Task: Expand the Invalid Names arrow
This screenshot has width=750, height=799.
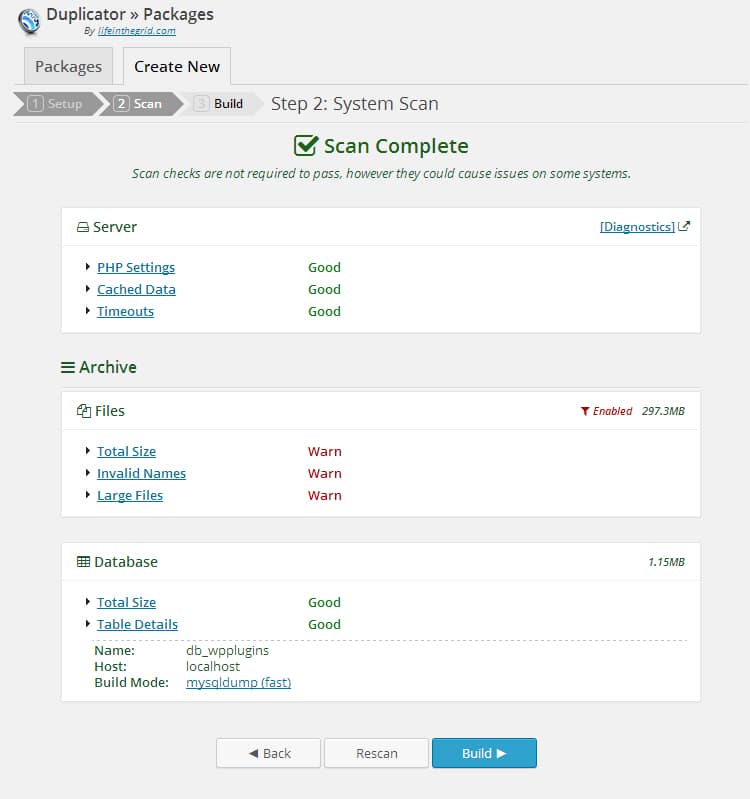Action: (x=88, y=473)
